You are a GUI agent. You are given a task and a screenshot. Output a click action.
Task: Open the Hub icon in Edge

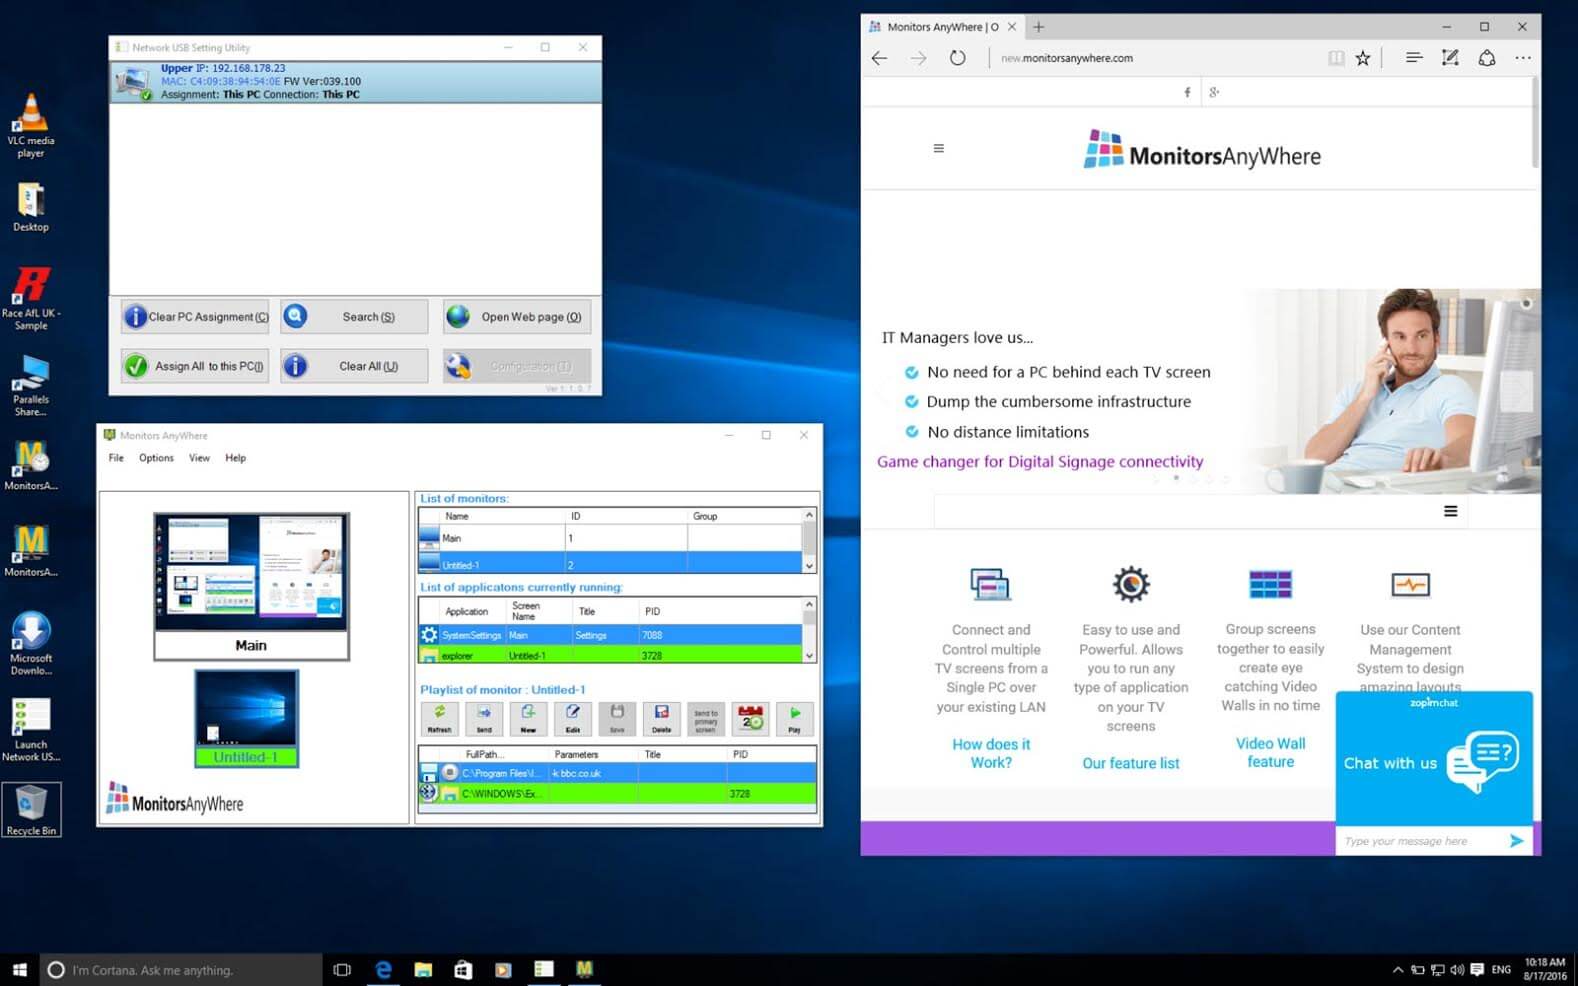1414,58
